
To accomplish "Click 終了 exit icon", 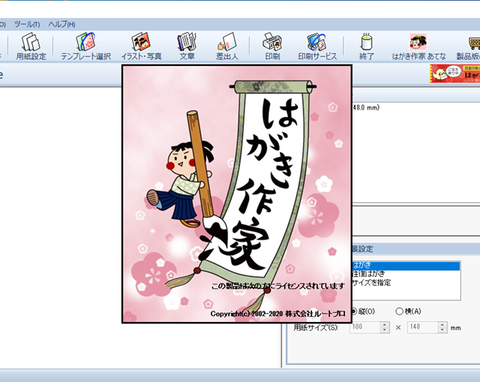I will pyautogui.click(x=366, y=46).
